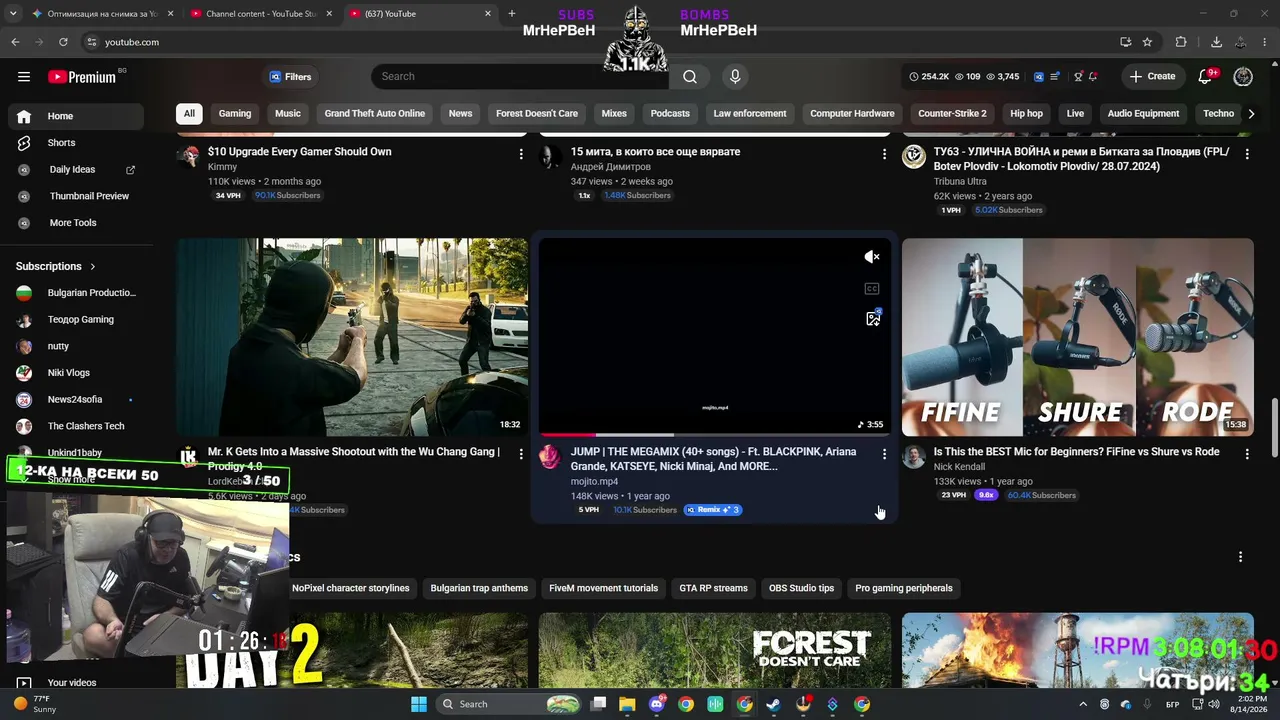Viewport: 1280px width, 720px height.
Task: Open more options for JUMP megamix video
Action: point(884,454)
